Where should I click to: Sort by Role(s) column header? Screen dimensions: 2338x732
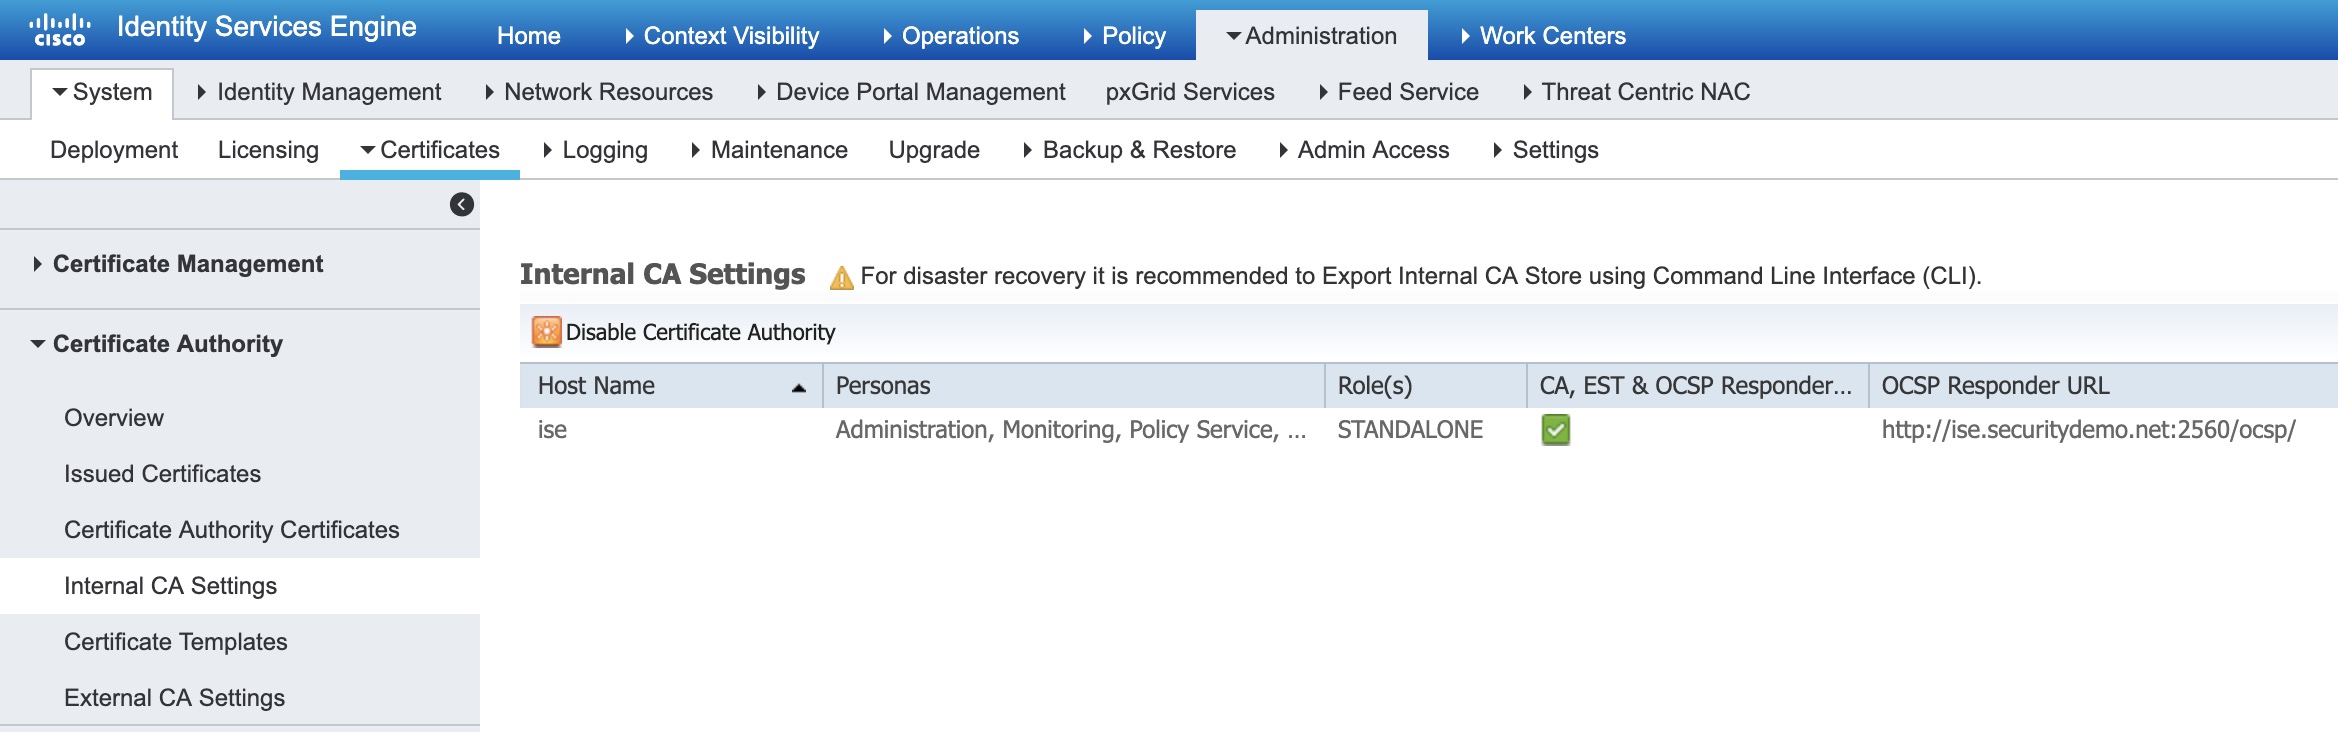click(x=1426, y=386)
